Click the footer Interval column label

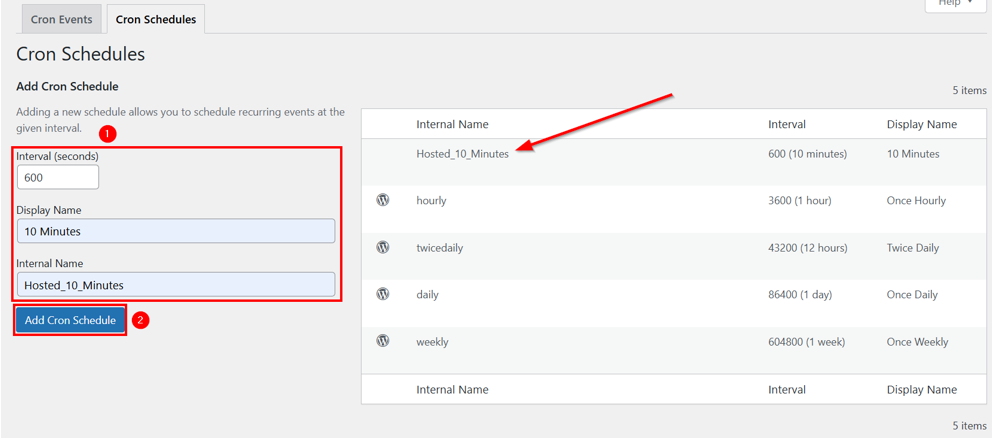pyautogui.click(x=787, y=389)
